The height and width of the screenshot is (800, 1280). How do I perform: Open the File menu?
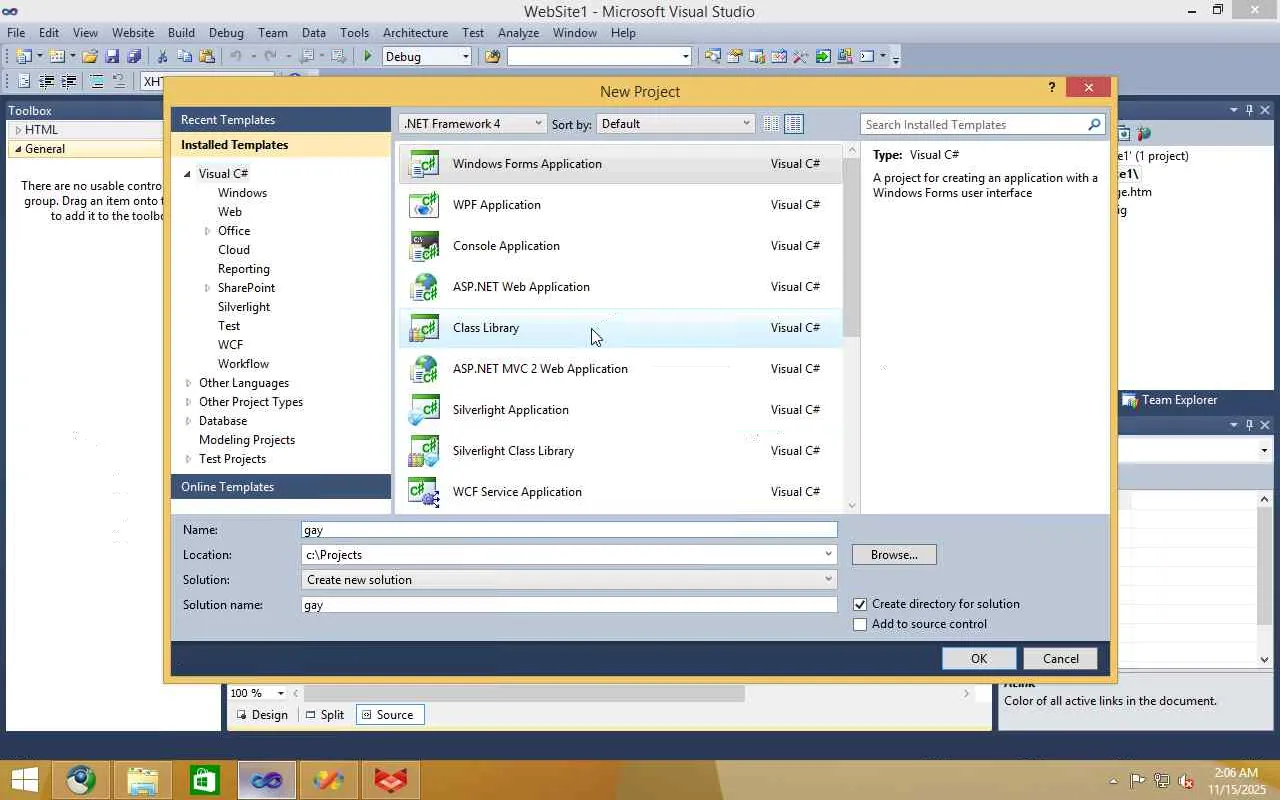click(16, 33)
